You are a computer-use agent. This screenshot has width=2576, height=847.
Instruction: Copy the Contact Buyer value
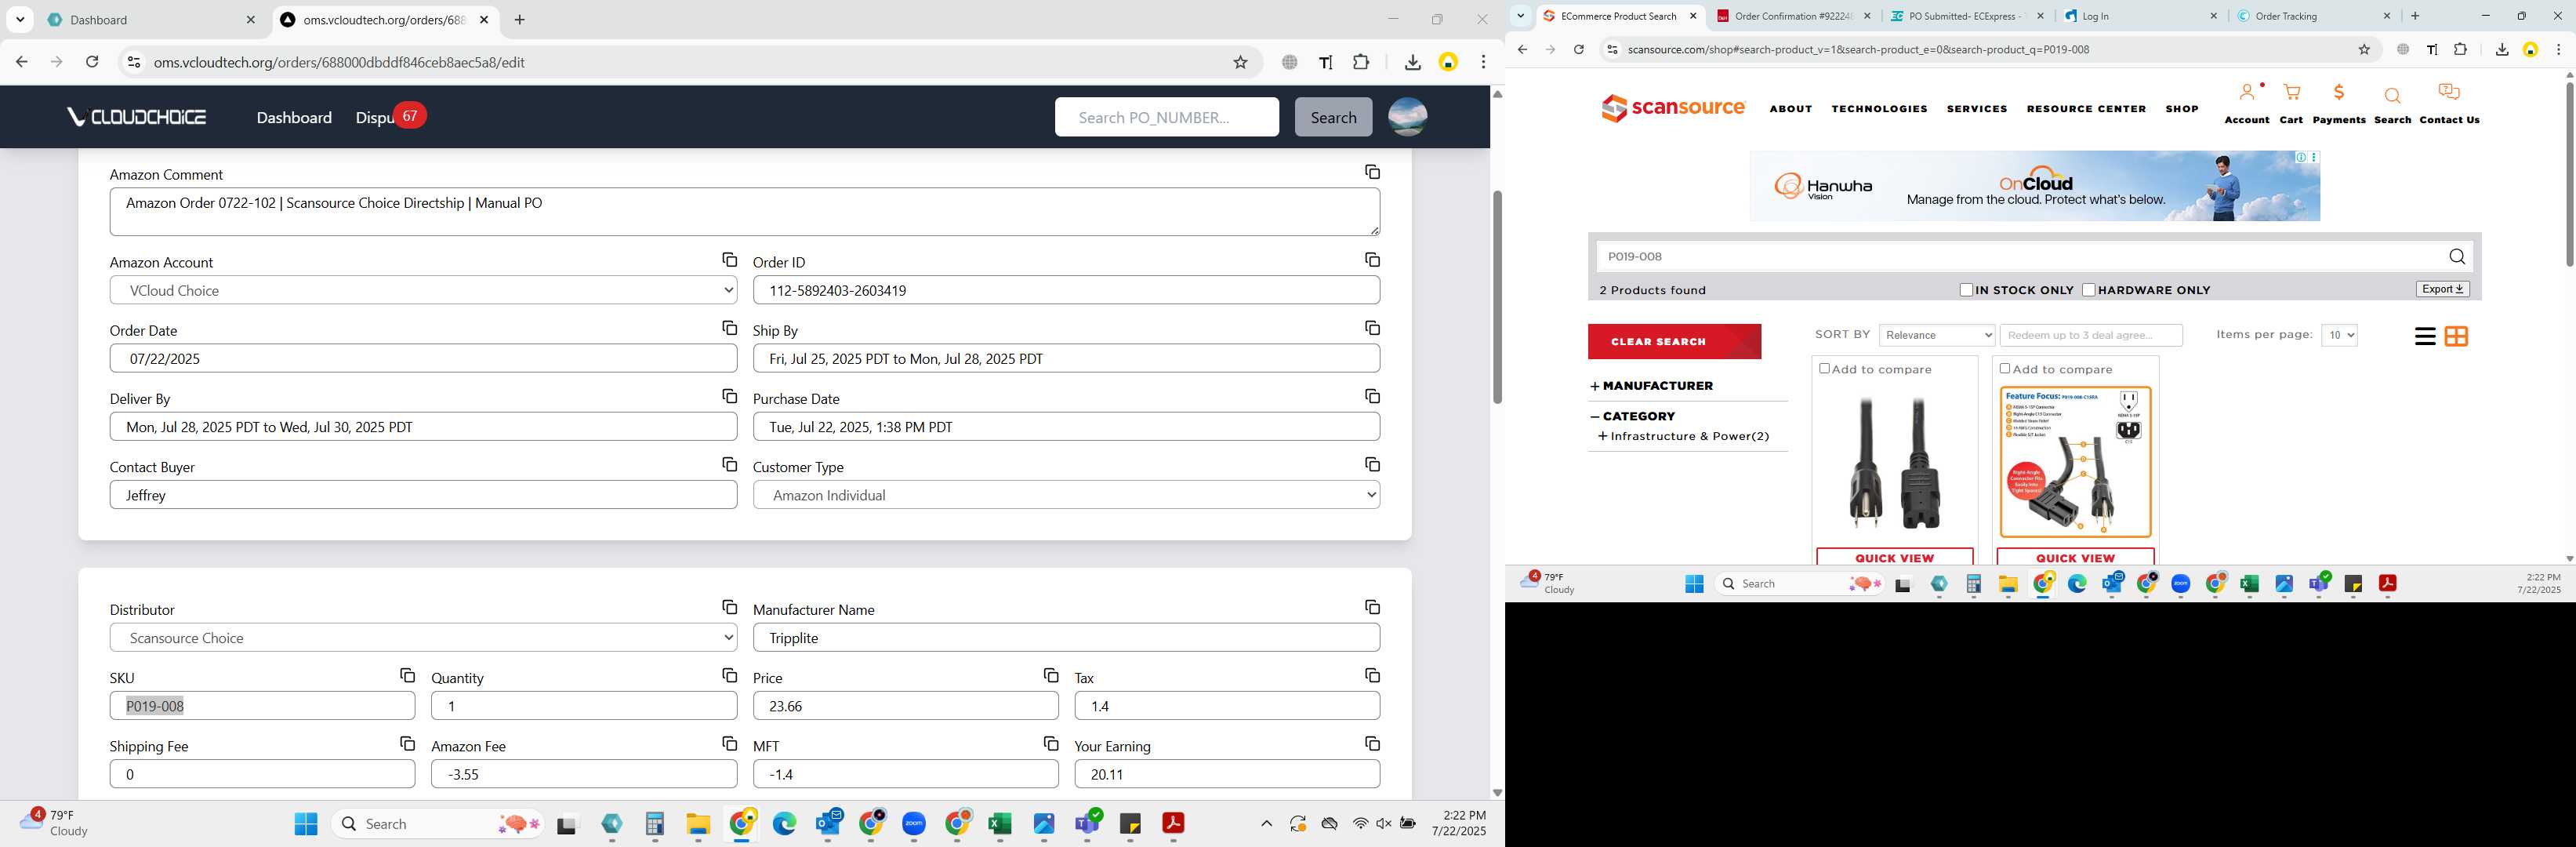[729, 464]
